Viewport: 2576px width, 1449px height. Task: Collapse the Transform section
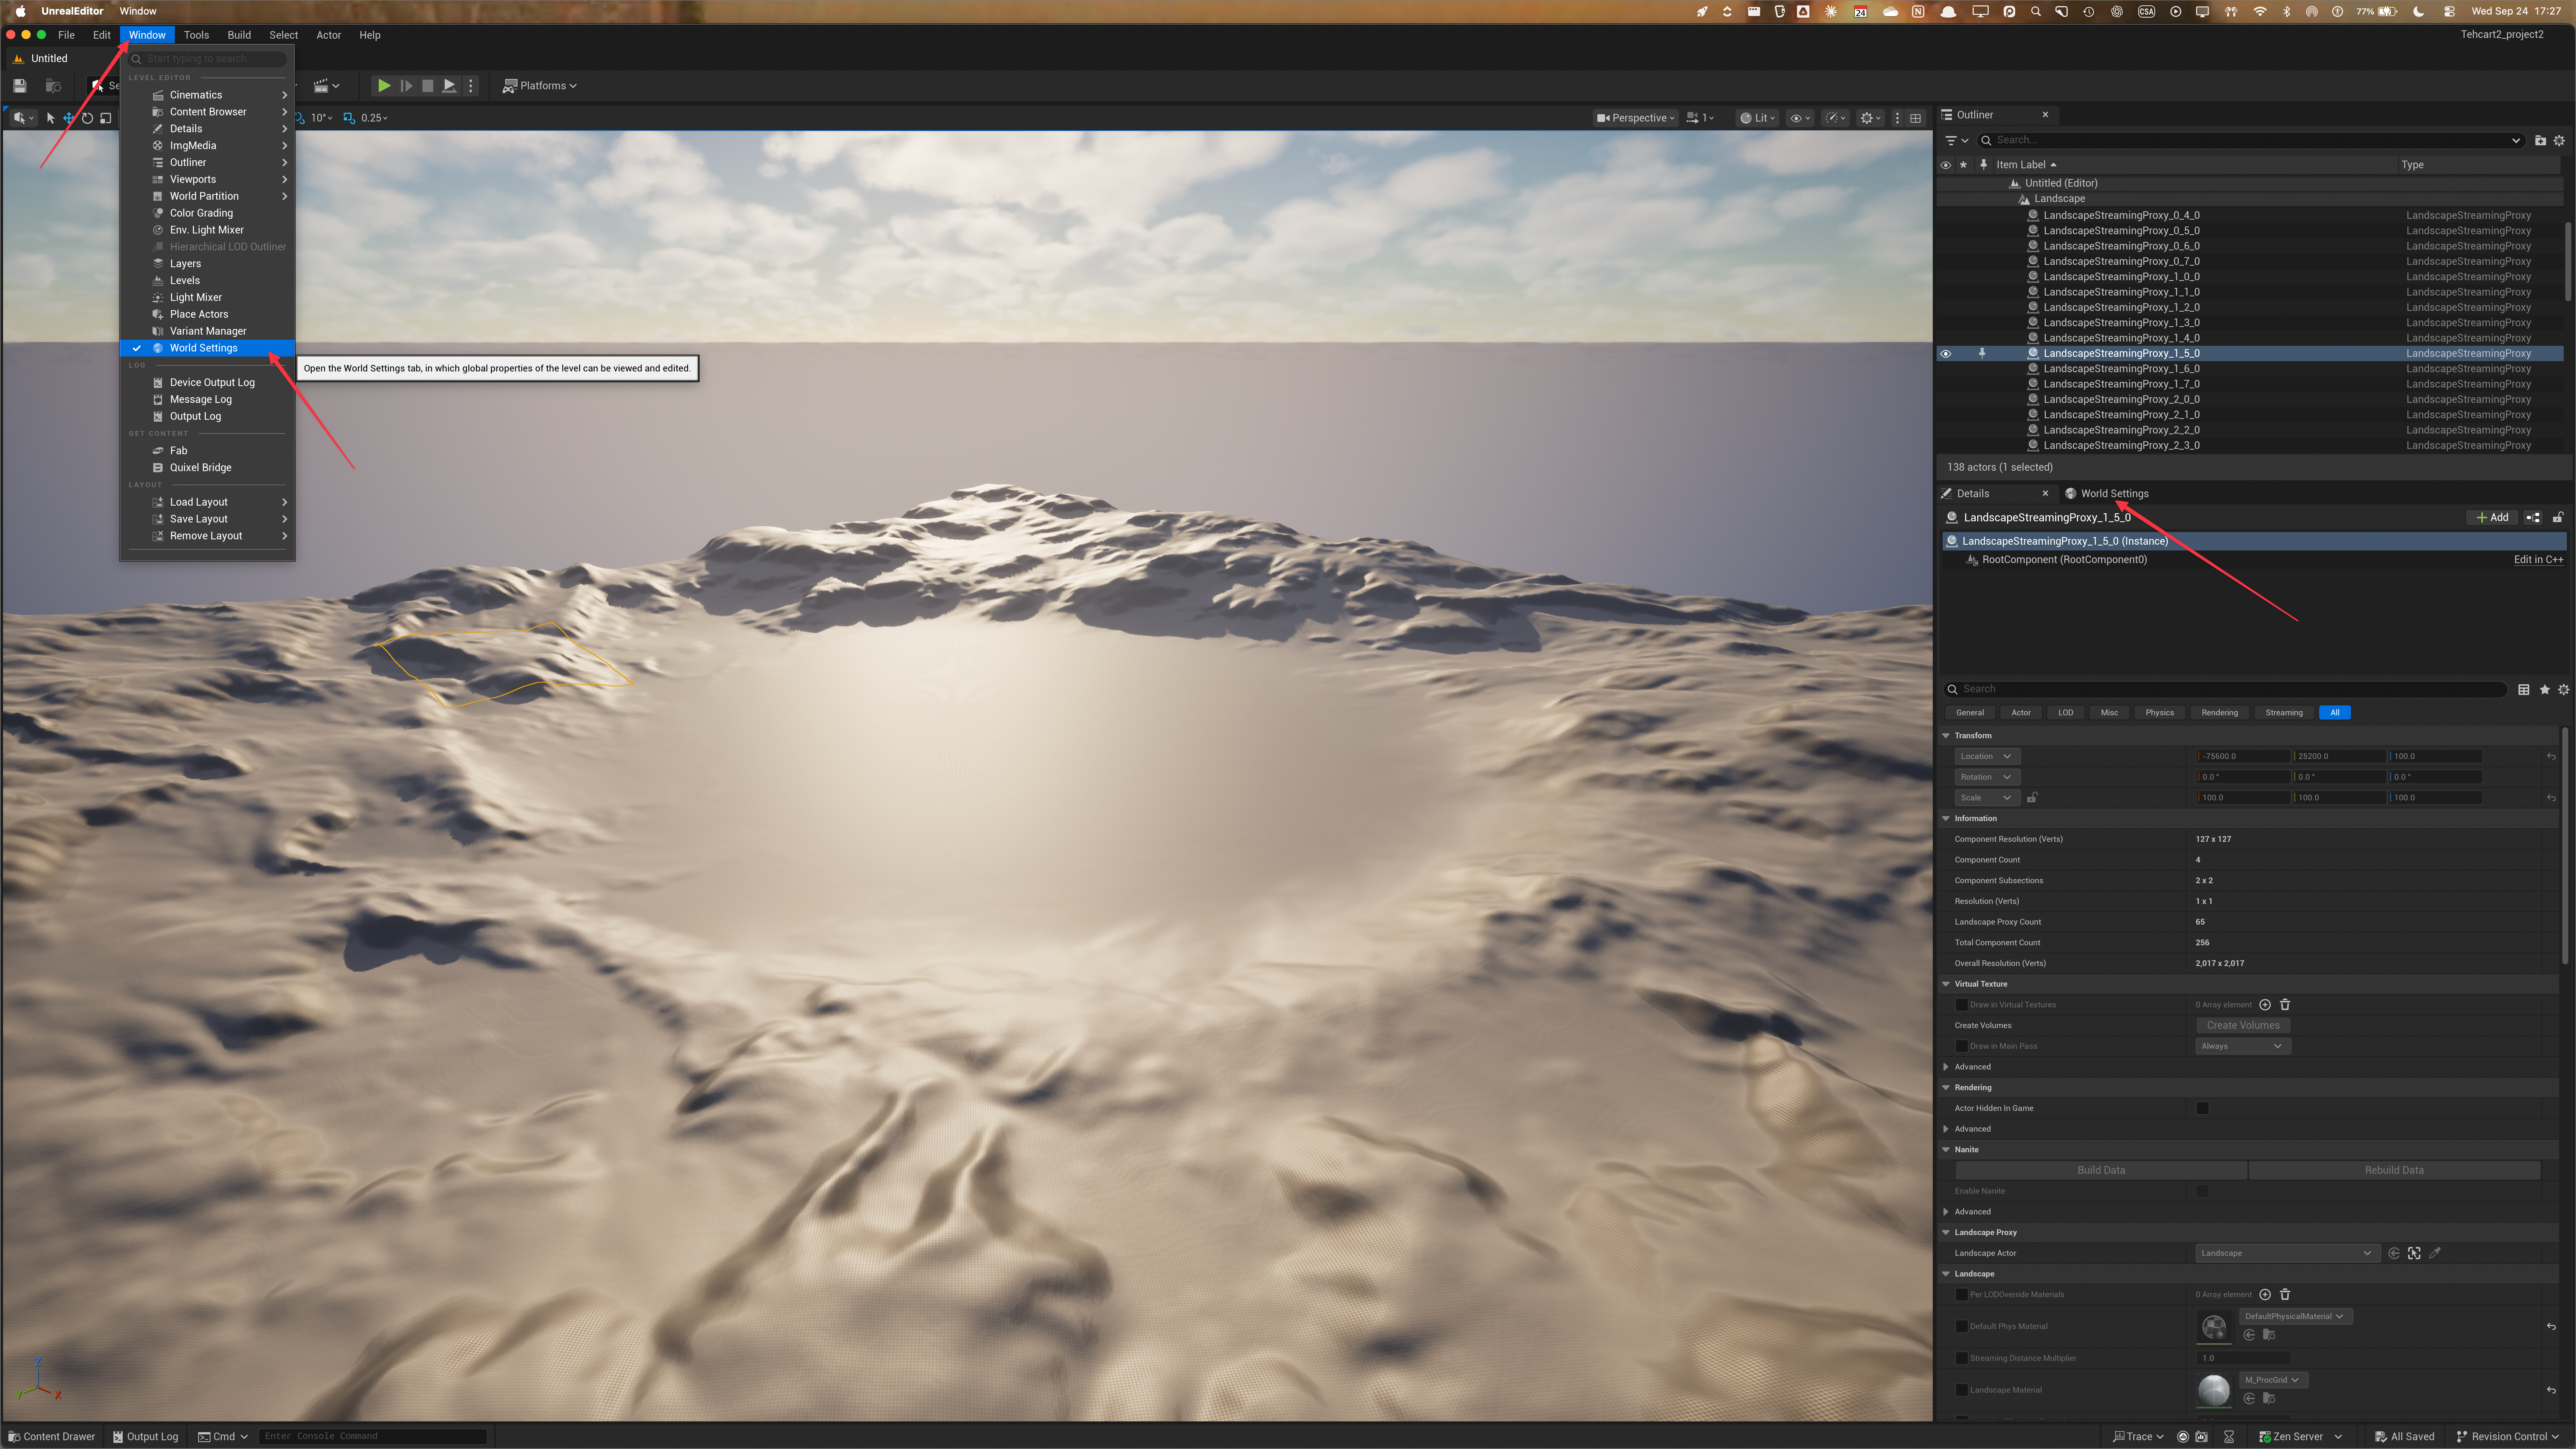pyautogui.click(x=1946, y=736)
